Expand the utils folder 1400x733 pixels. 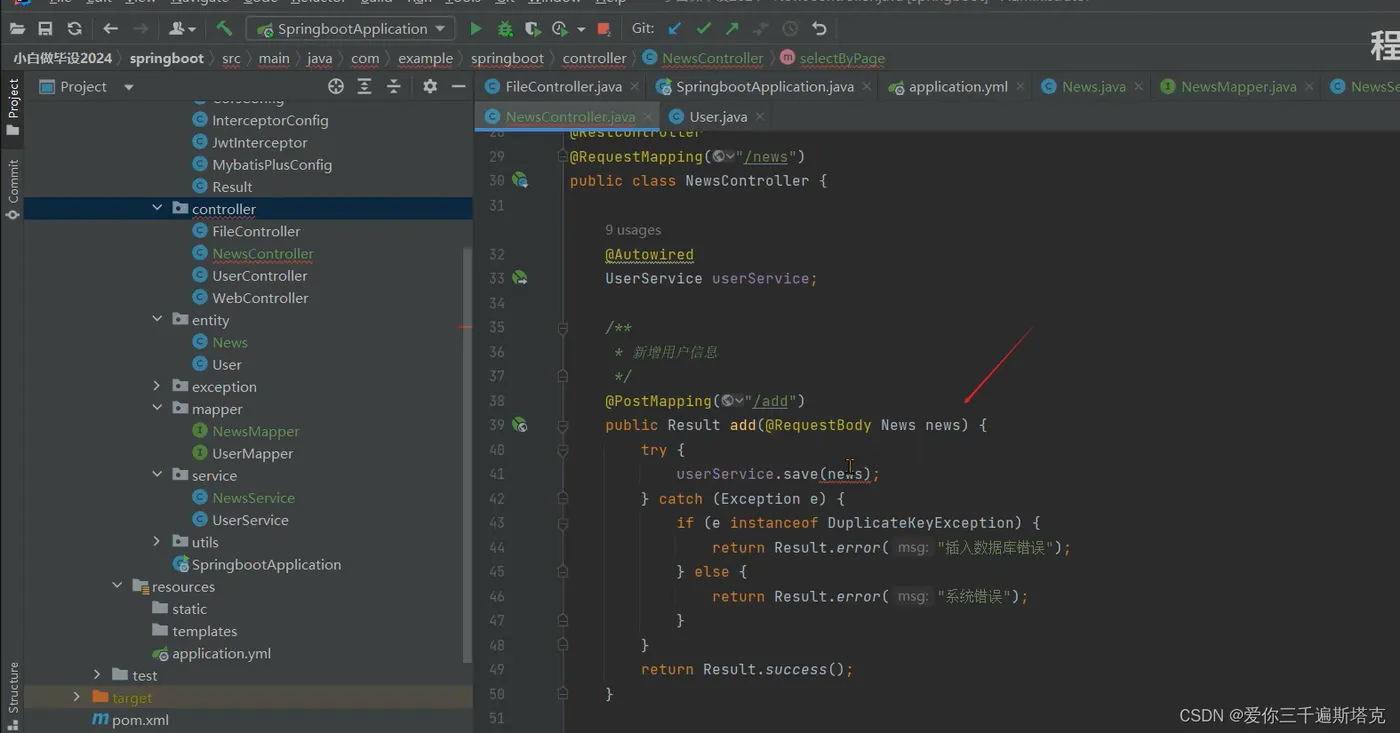coord(157,542)
